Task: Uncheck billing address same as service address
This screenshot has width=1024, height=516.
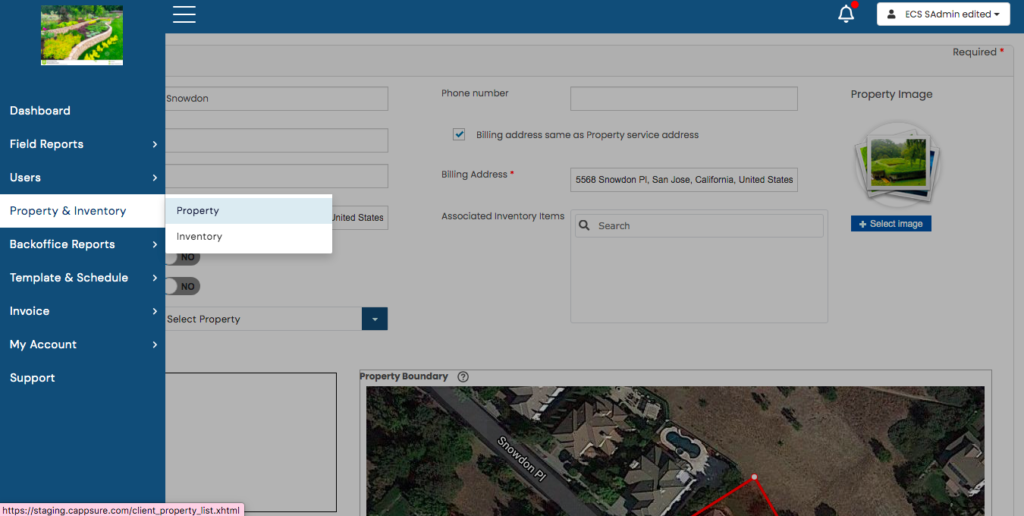Action: point(459,134)
